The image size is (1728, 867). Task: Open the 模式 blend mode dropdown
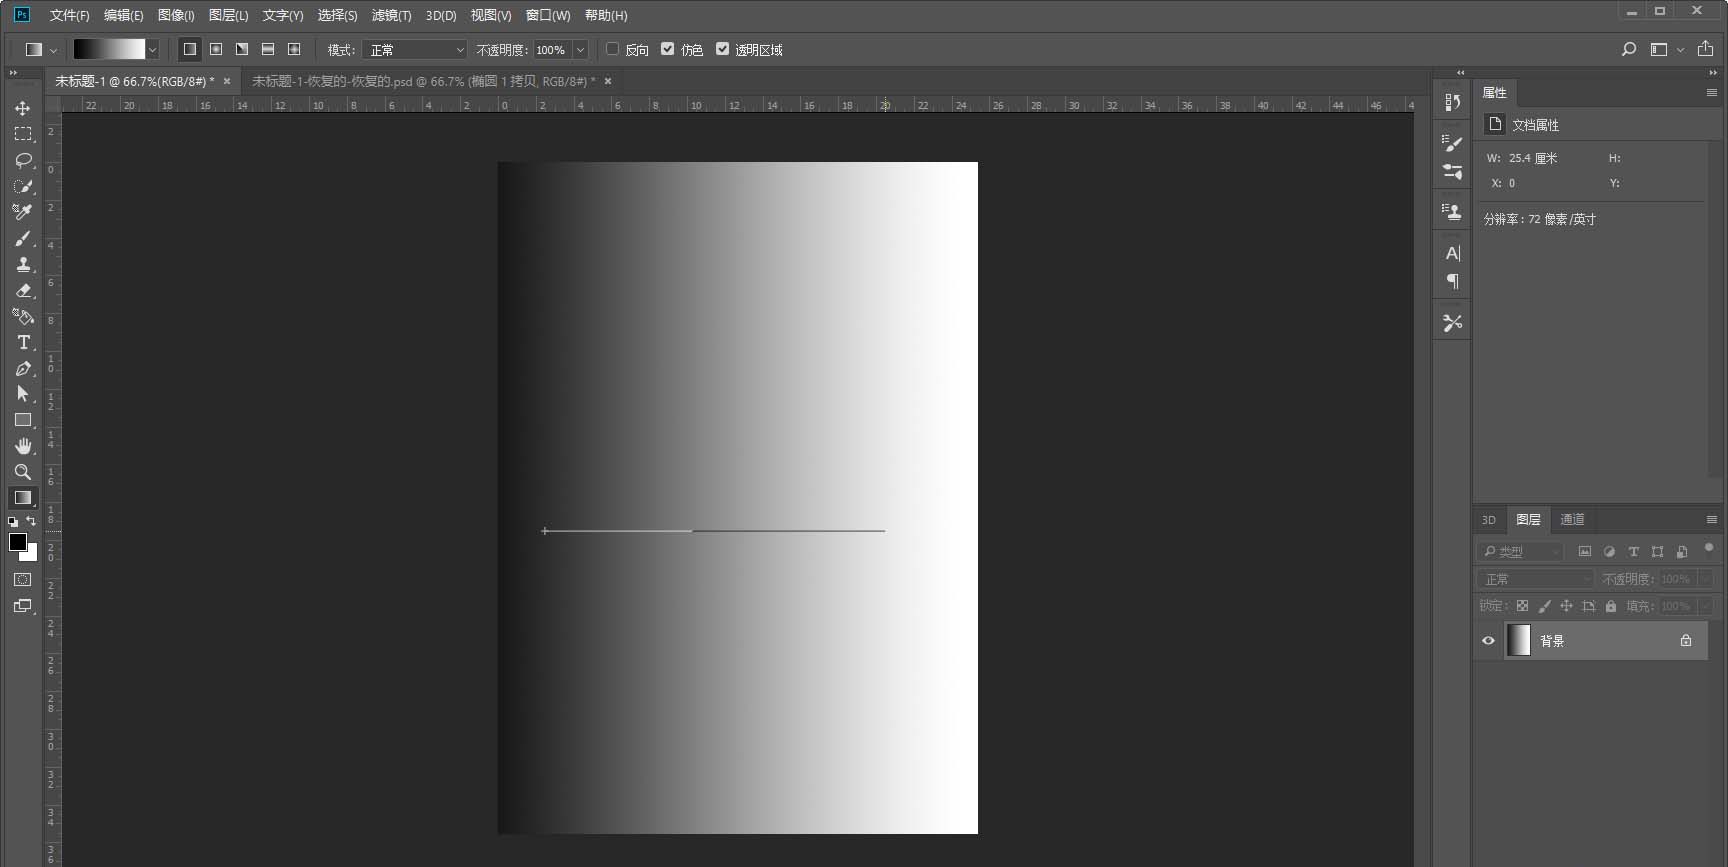pyautogui.click(x=415, y=50)
